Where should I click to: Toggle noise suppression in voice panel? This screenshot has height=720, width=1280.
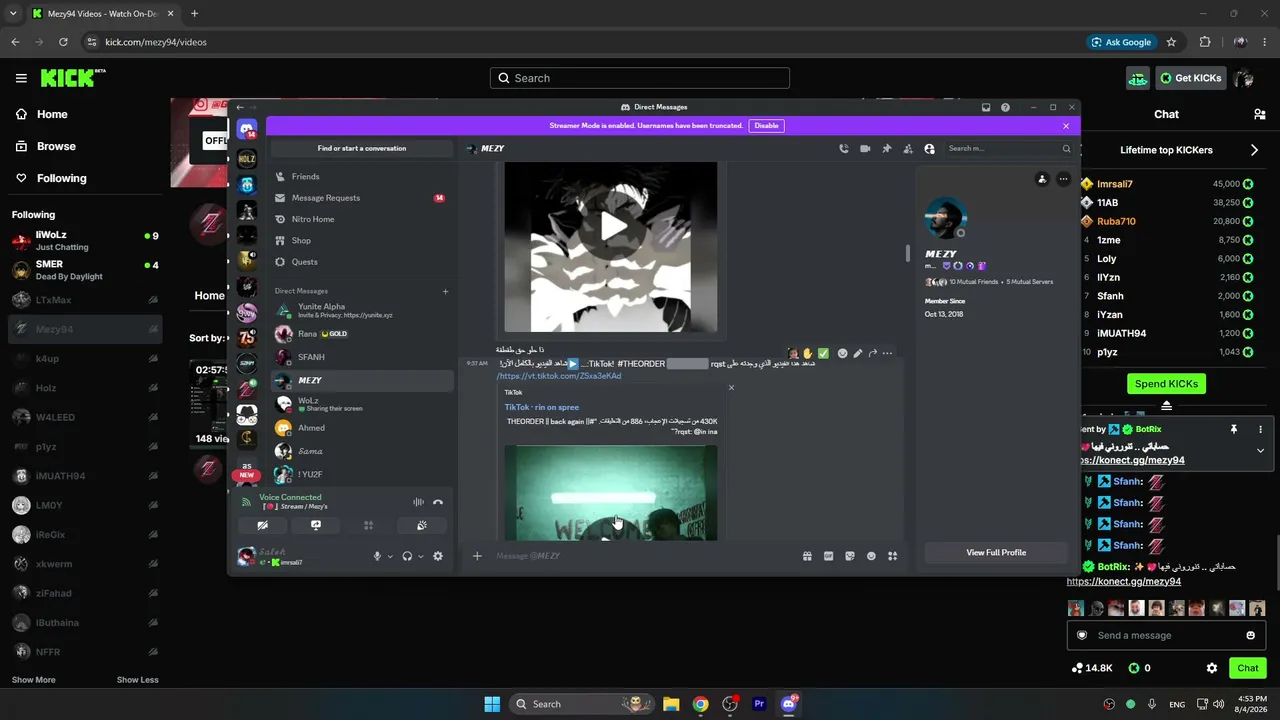coord(418,502)
